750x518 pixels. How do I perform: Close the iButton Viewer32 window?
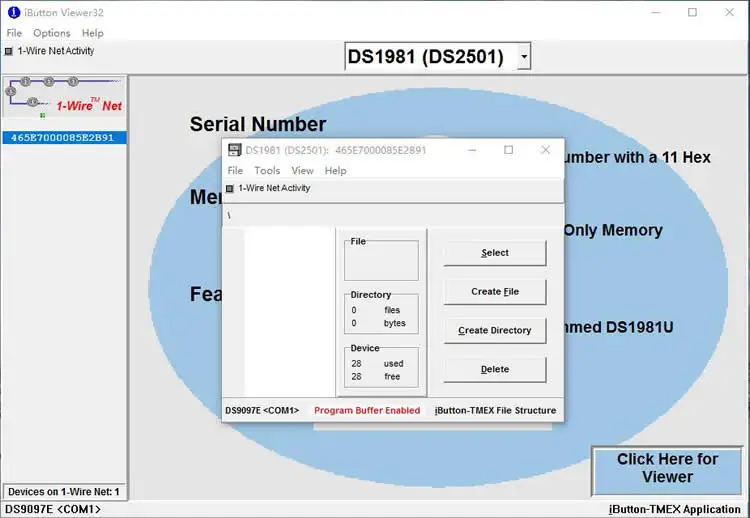point(729,12)
